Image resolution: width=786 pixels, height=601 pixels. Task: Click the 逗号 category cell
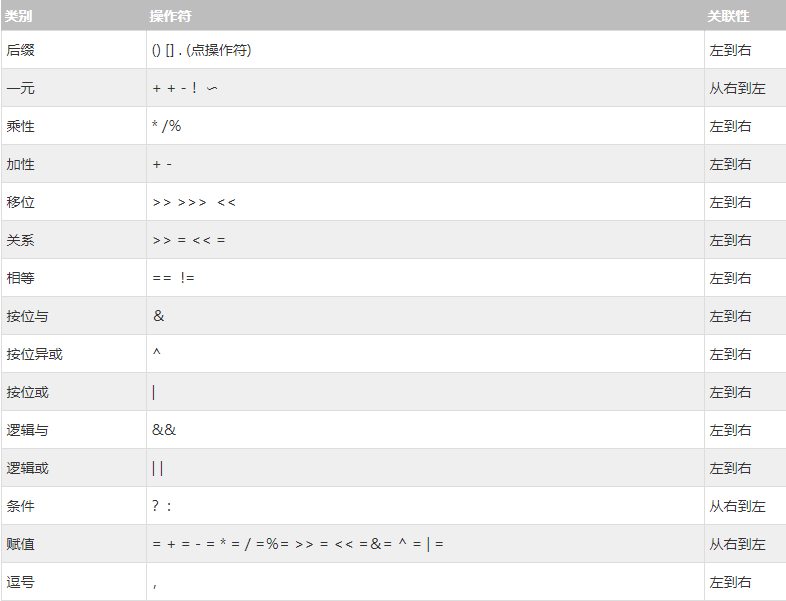pyautogui.click(x=74, y=582)
